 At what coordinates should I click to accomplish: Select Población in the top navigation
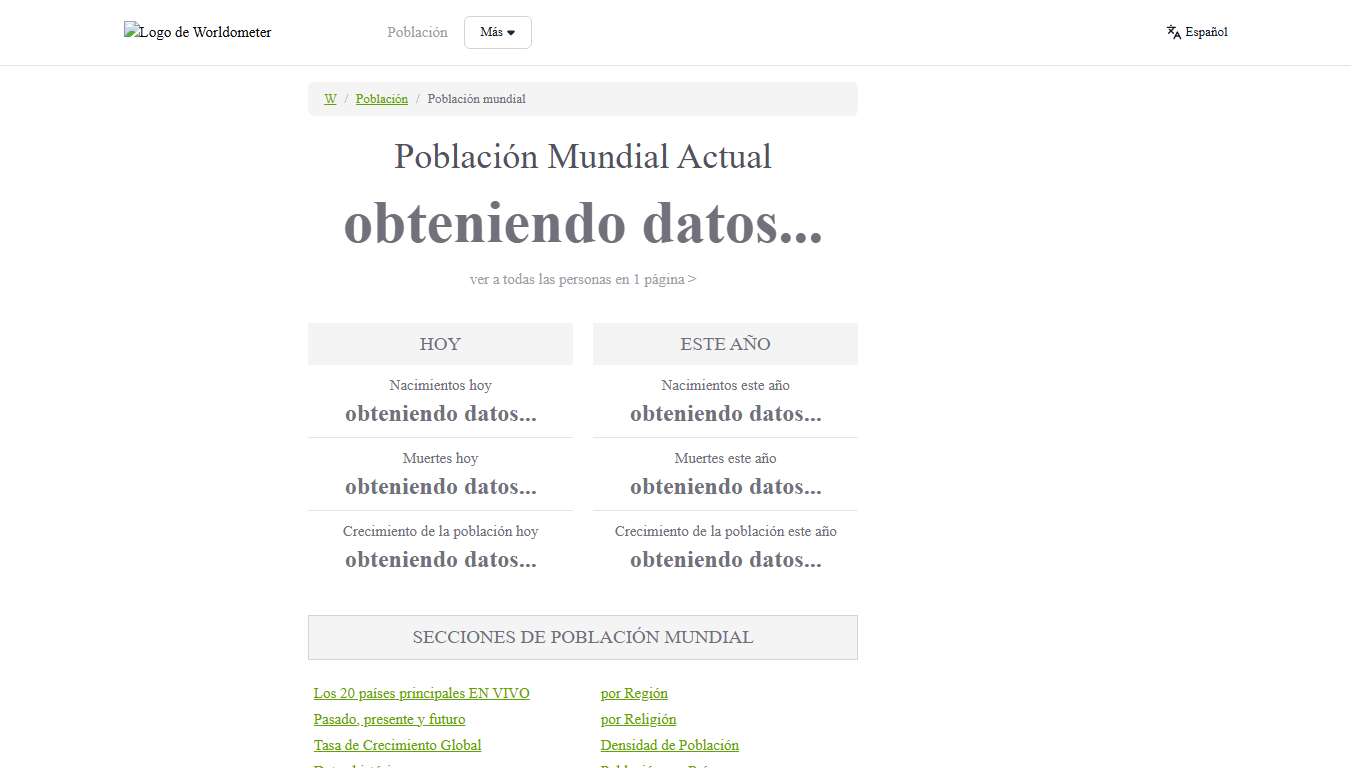(417, 31)
